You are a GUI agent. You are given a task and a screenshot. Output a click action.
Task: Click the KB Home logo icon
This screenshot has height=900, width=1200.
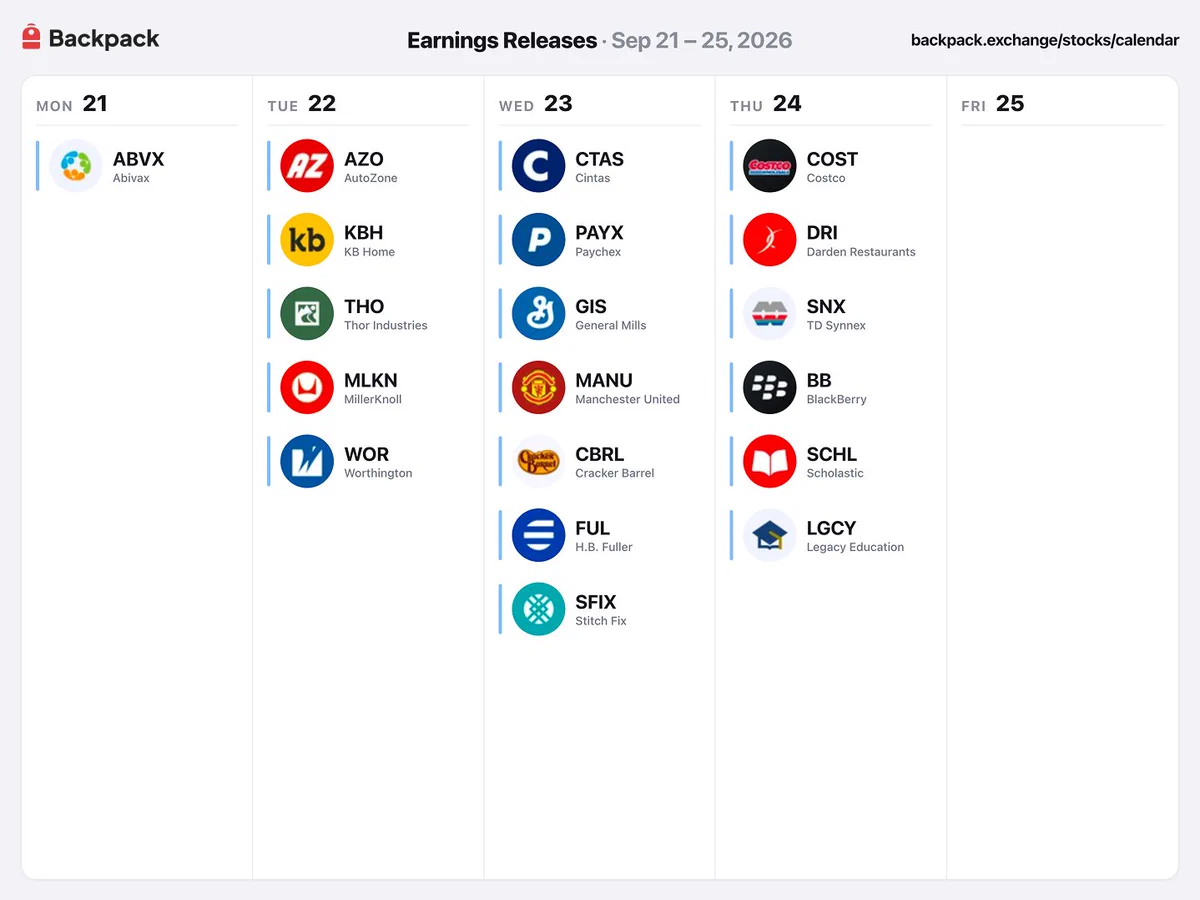pyautogui.click(x=307, y=240)
